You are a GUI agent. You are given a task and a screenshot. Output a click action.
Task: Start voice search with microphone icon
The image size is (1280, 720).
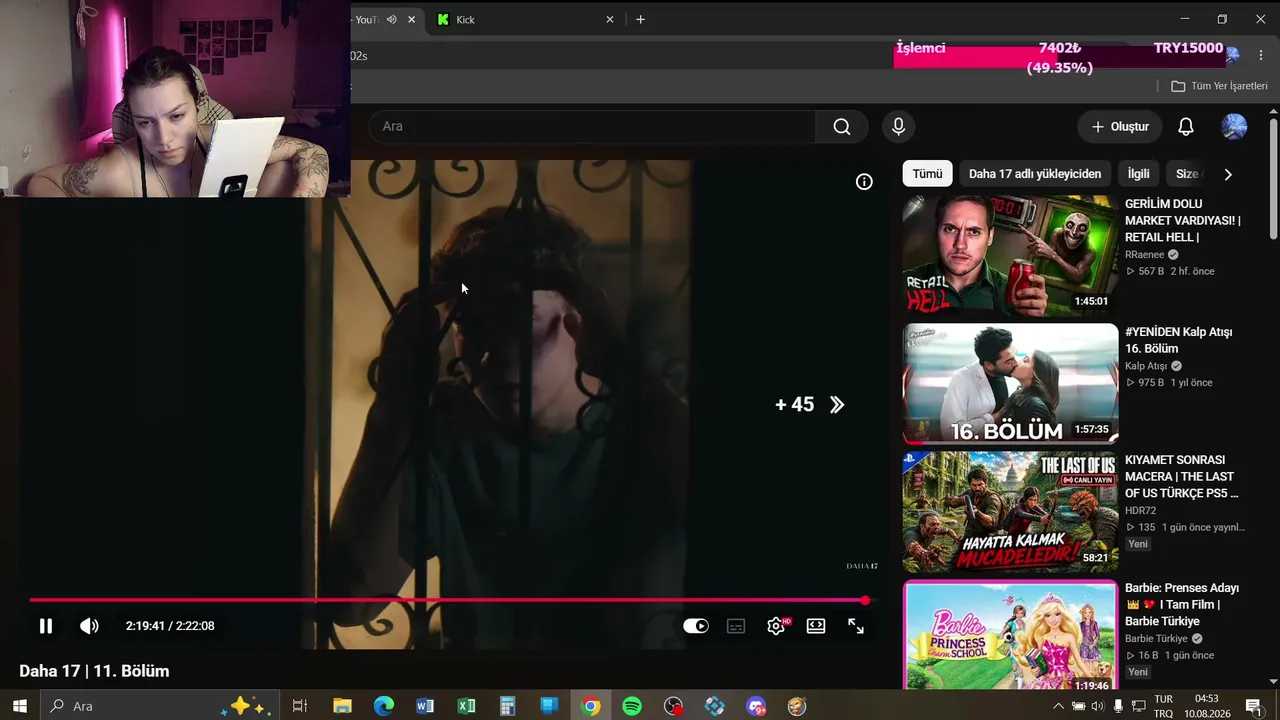point(898,127)
